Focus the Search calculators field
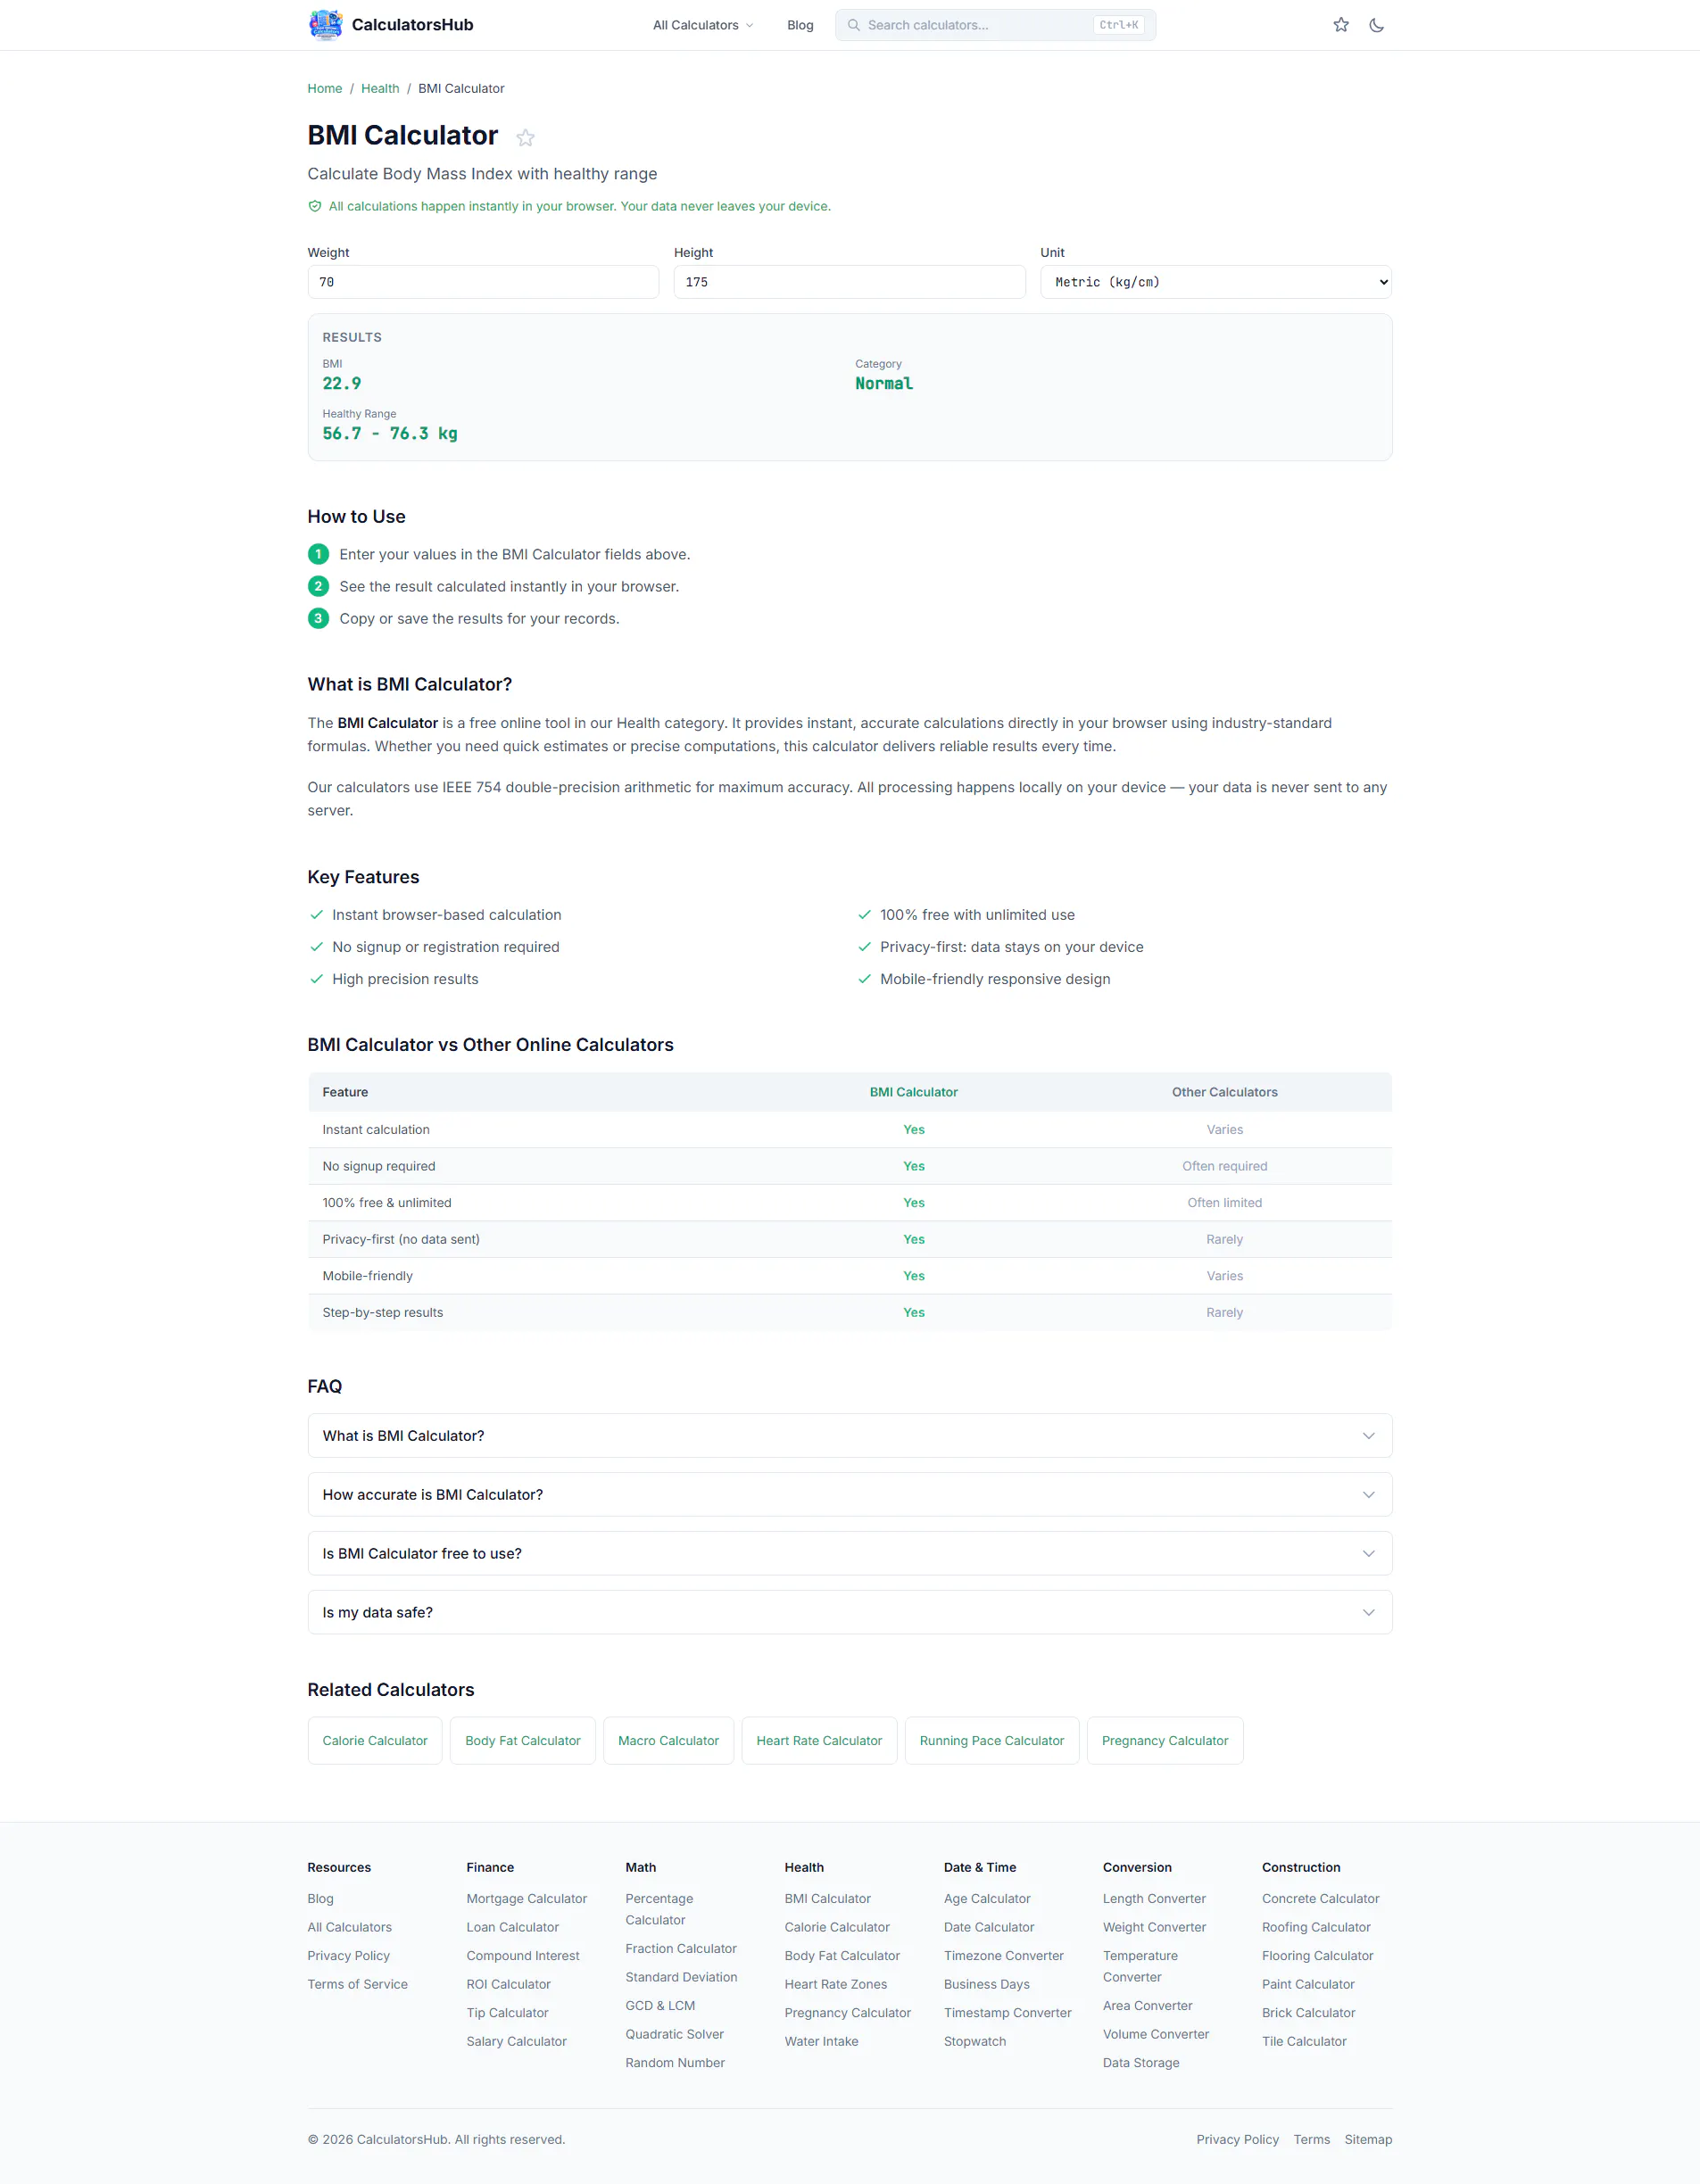 pyautogui.click(x=995, y=25)
